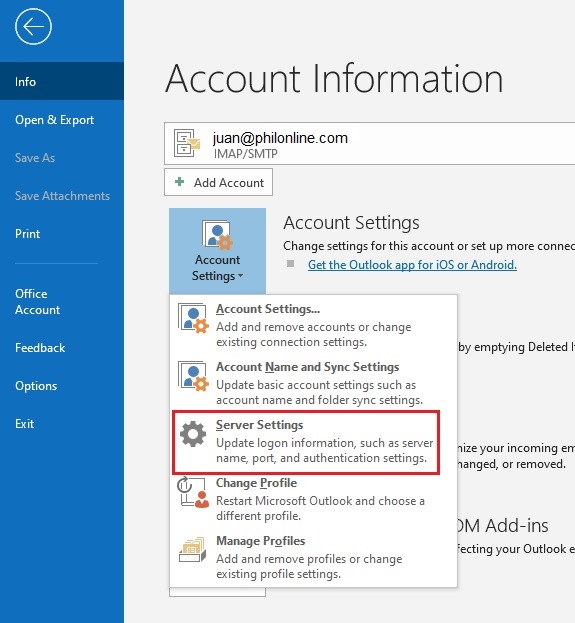Open the juan@philonline.com account selector
The width and height of the screenshot is (575, 623).
370,143
